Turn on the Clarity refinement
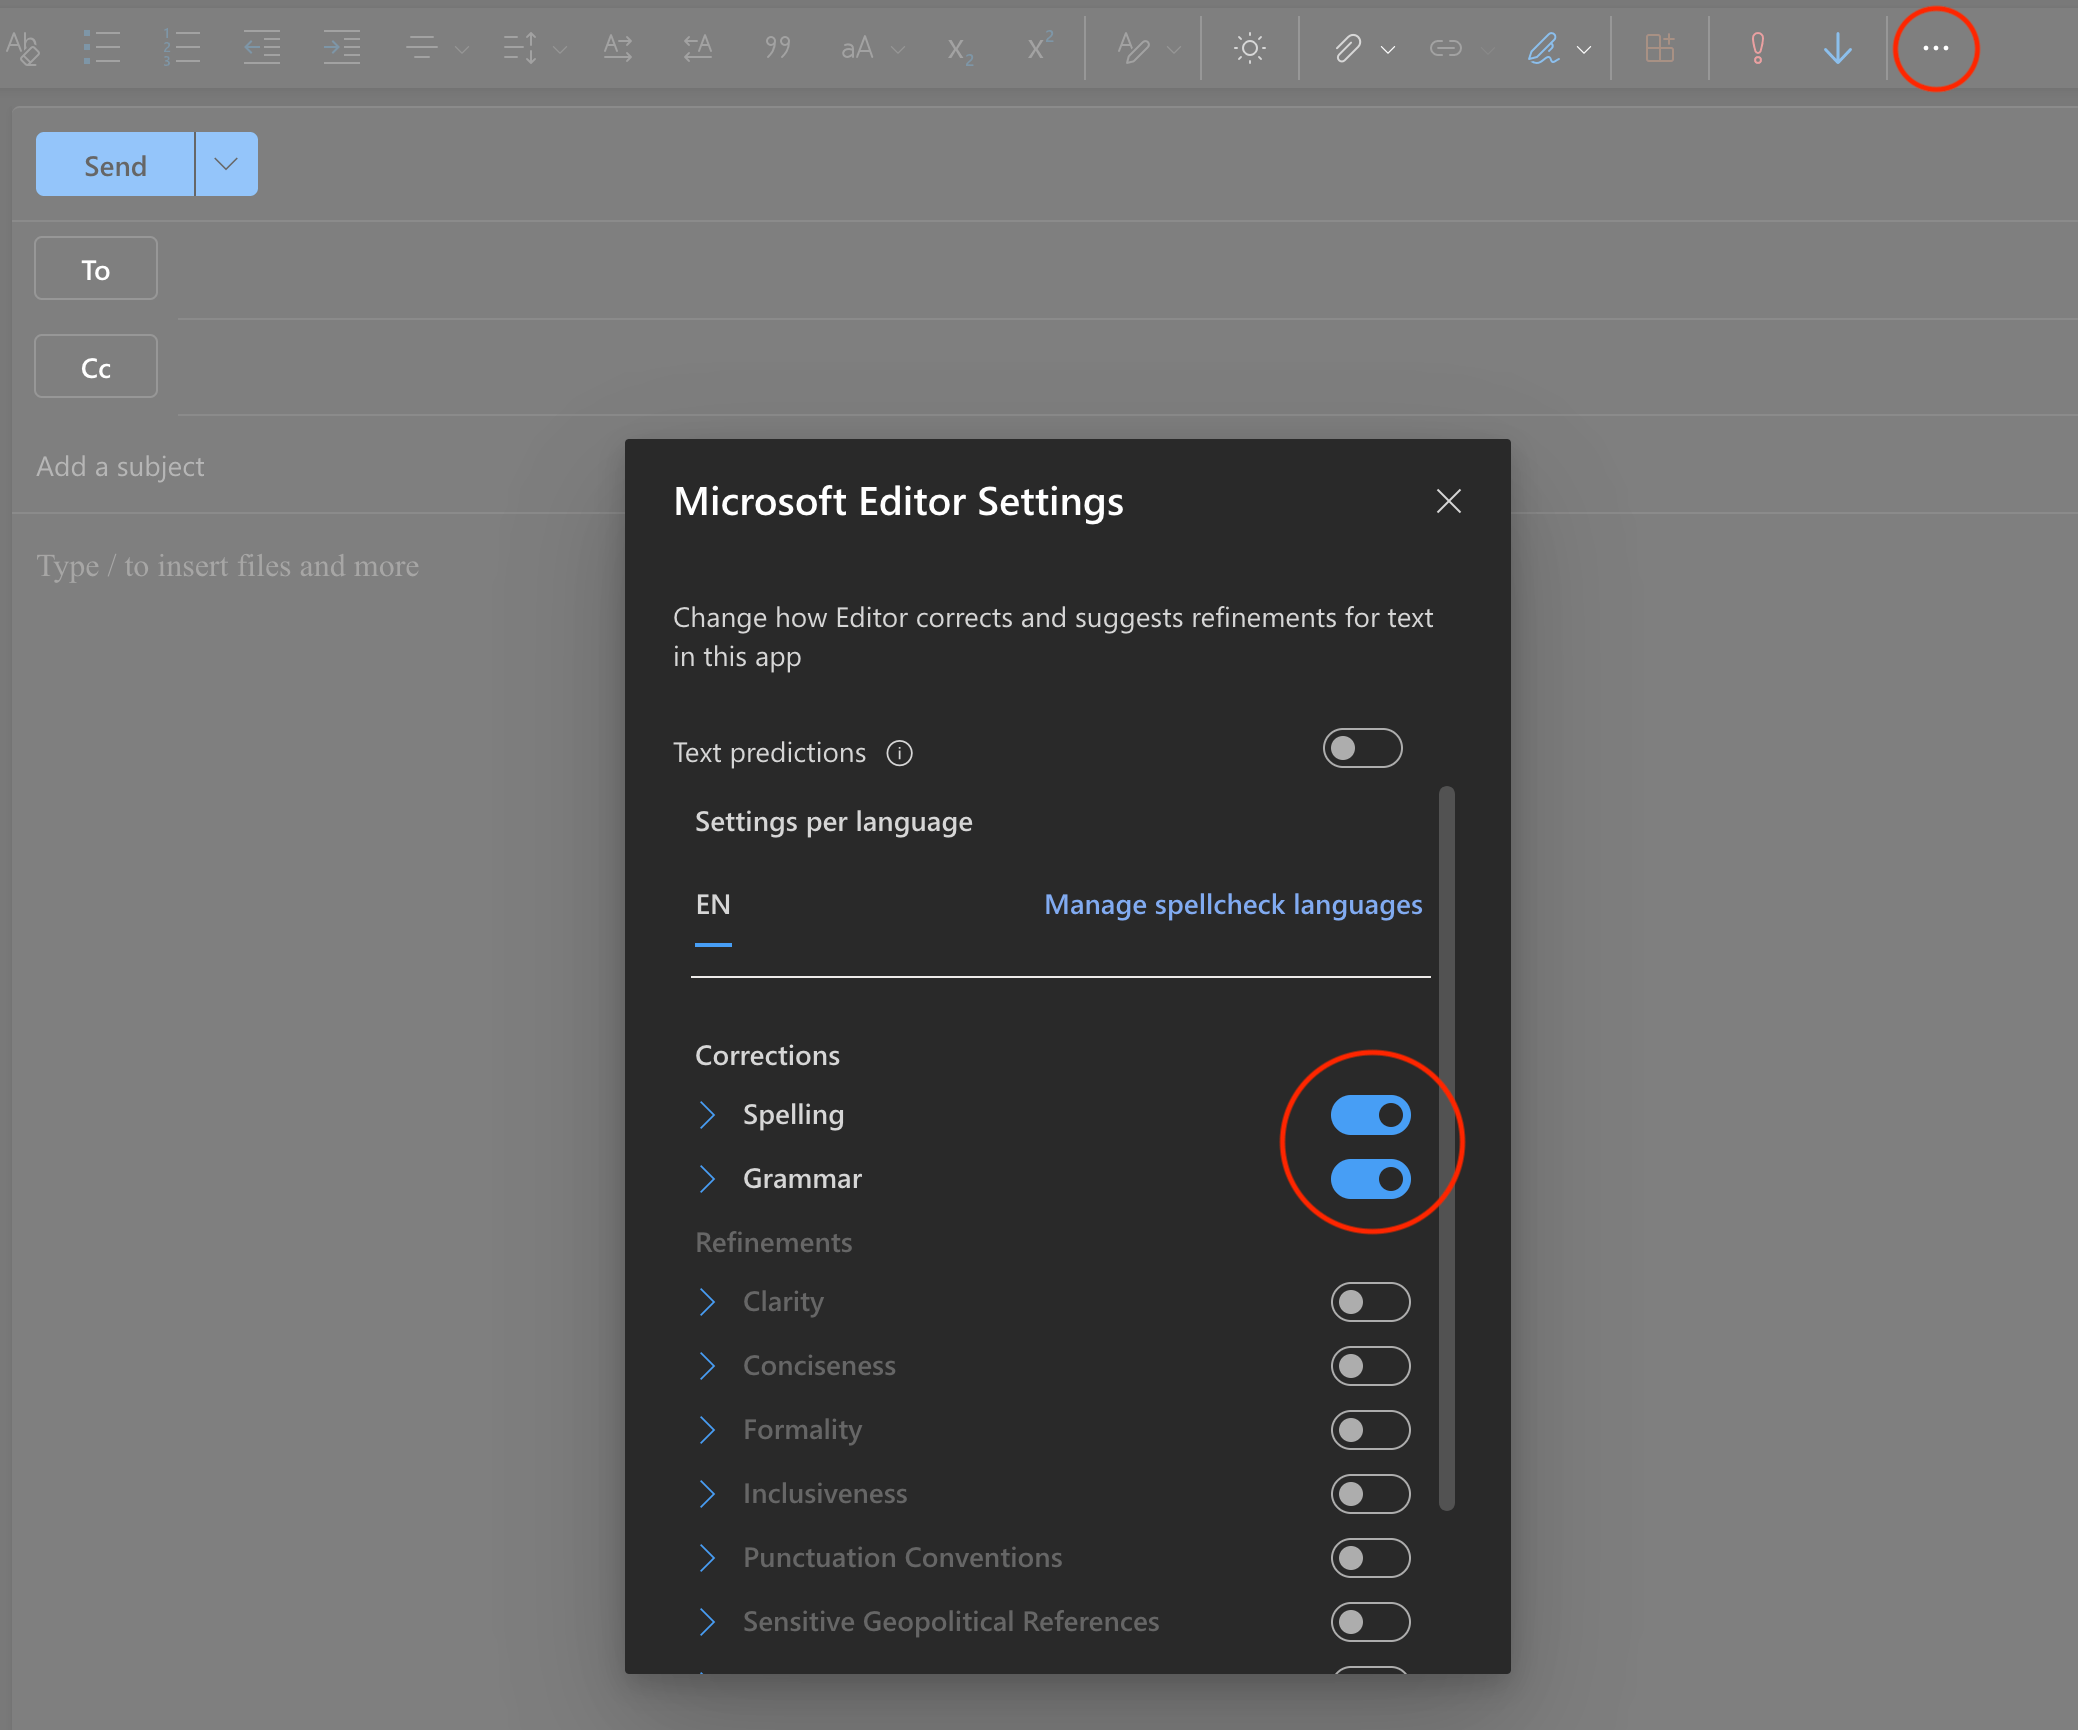 click(1370, 1301)
